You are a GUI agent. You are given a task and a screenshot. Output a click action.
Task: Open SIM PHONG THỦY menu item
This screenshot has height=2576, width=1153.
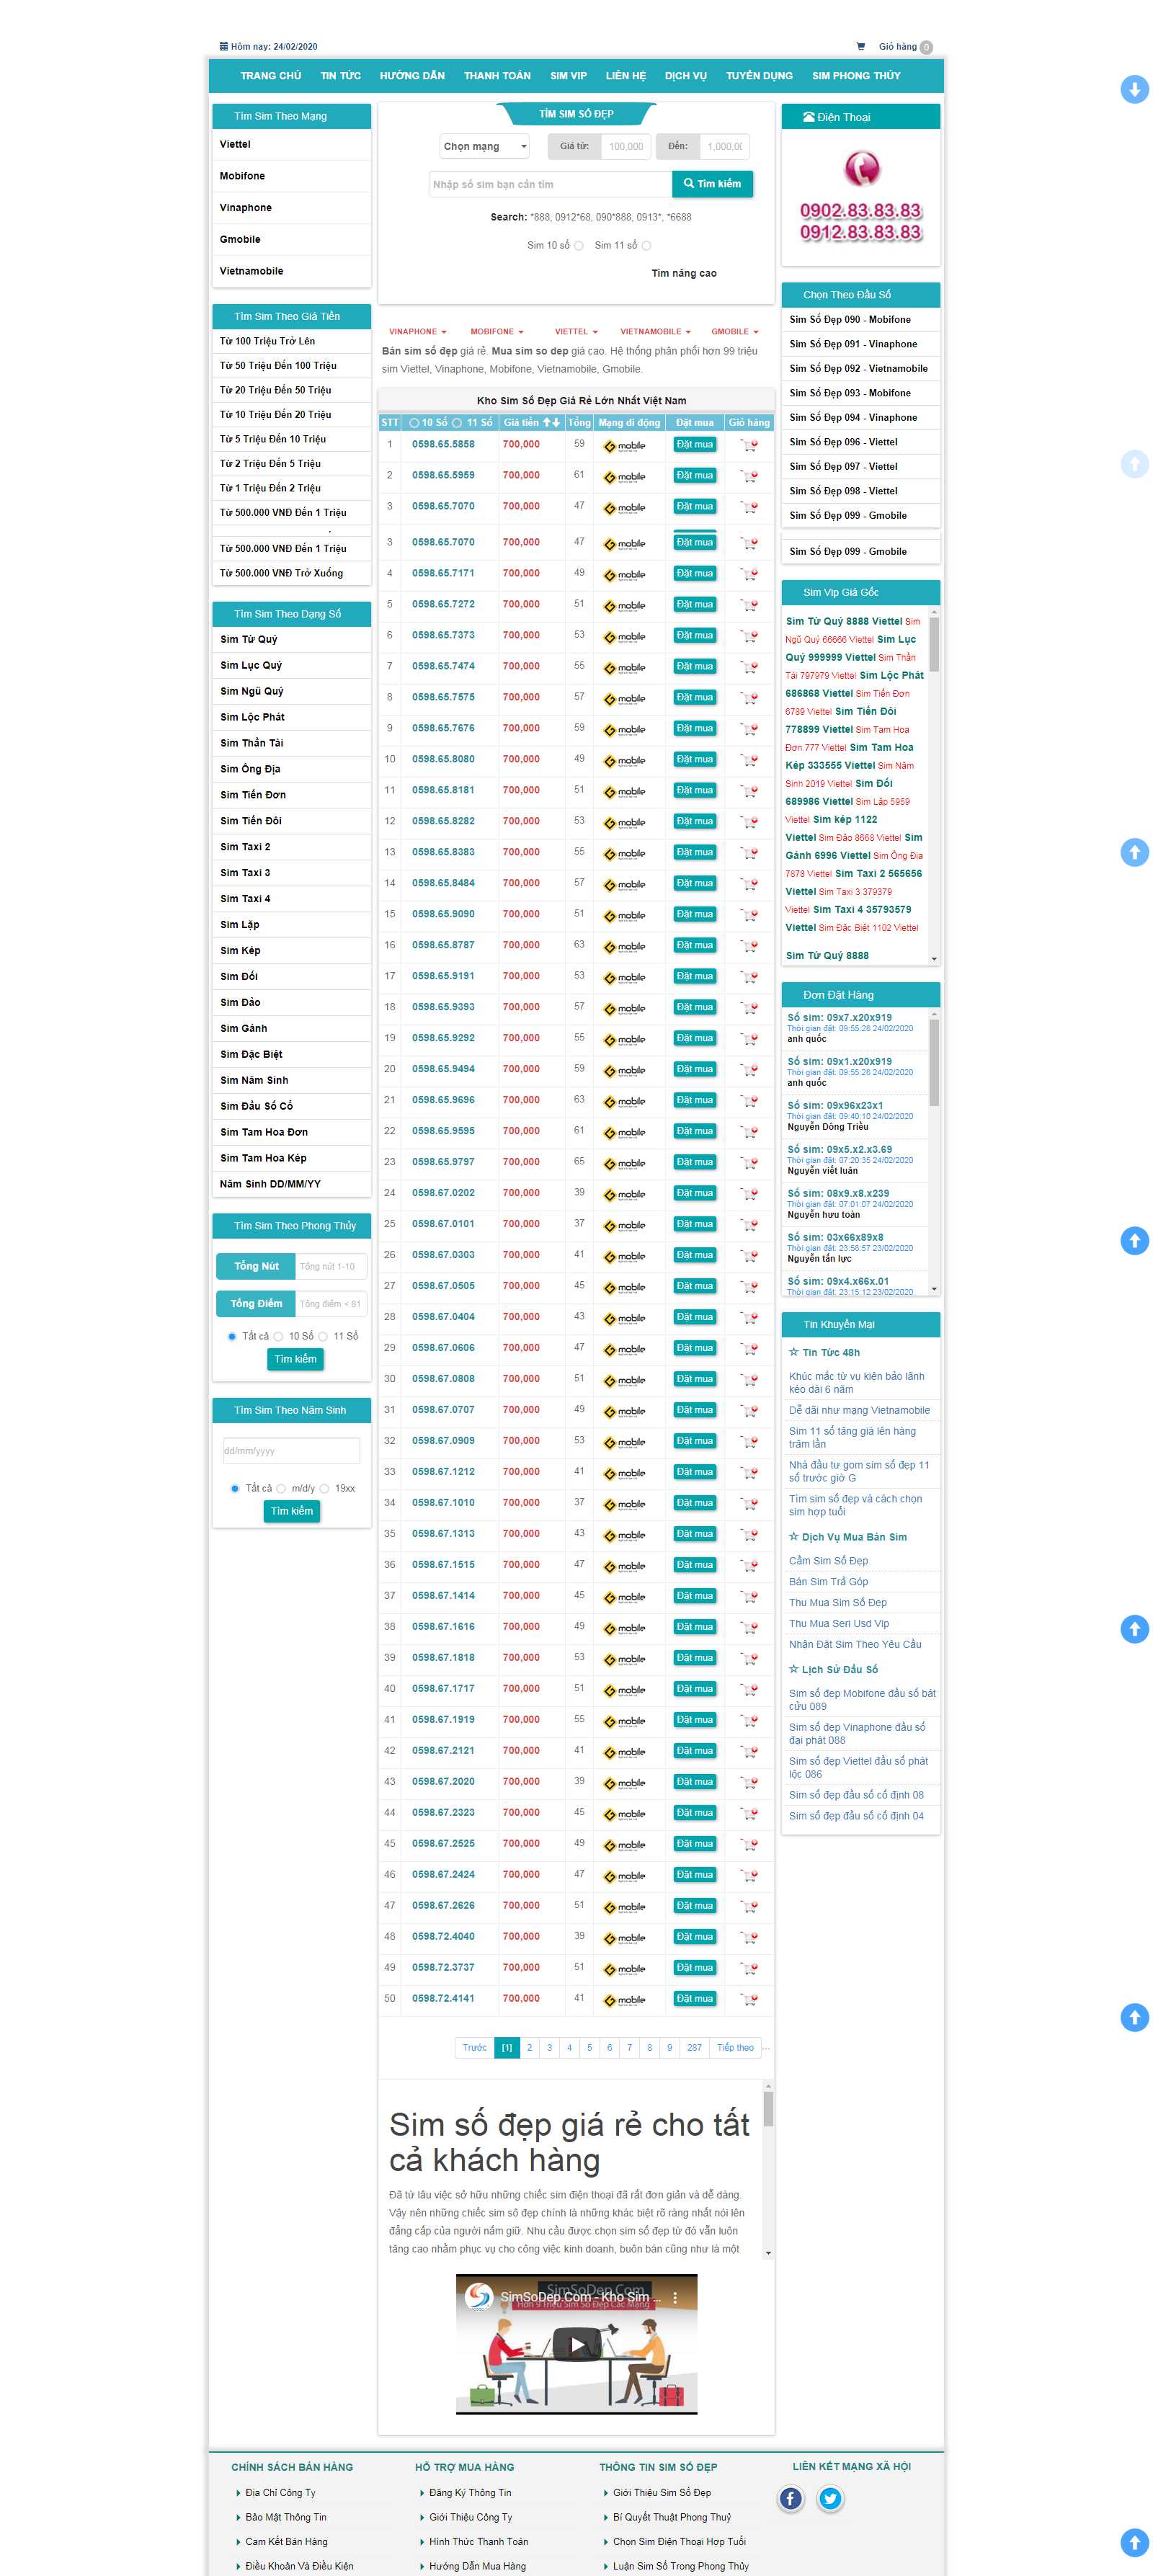click(856, 76)
